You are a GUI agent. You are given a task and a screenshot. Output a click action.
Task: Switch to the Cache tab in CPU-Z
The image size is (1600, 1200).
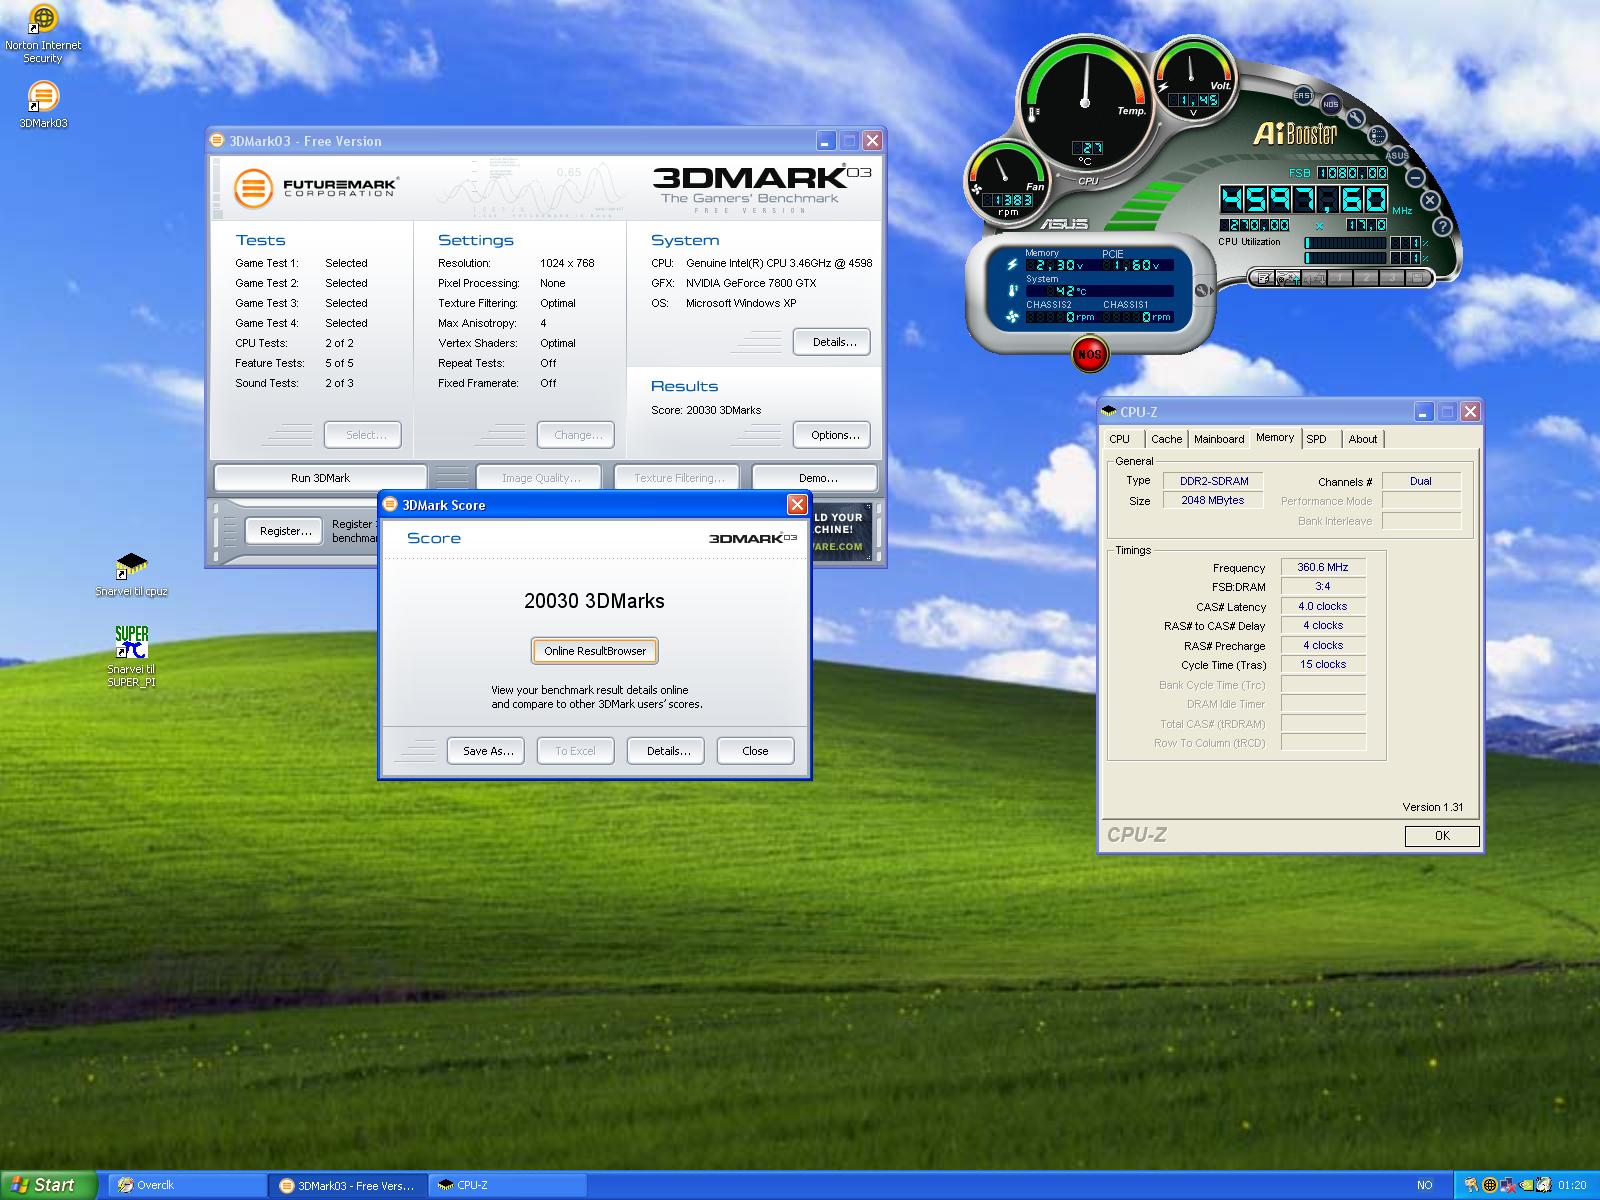click(x=1166, y=439)
